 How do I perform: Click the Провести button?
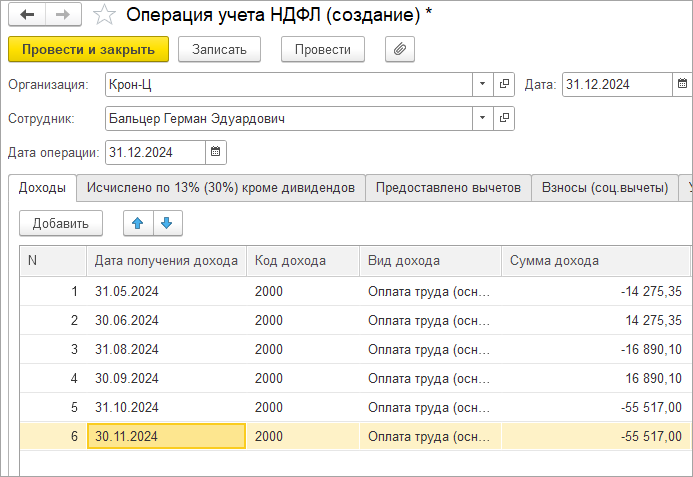point(323,49)
